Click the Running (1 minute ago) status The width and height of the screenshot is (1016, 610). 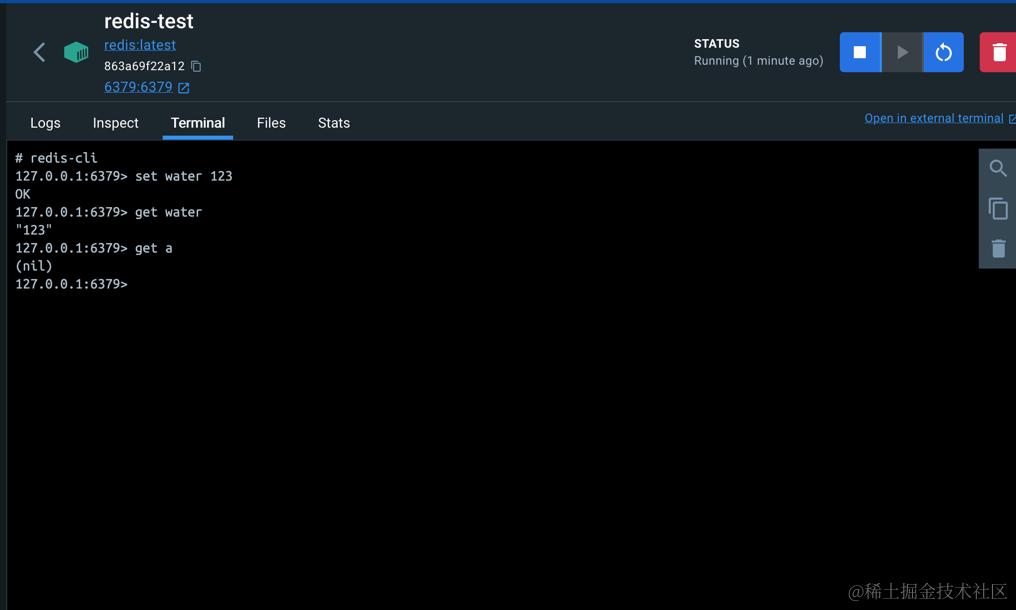tap(758, 61)
